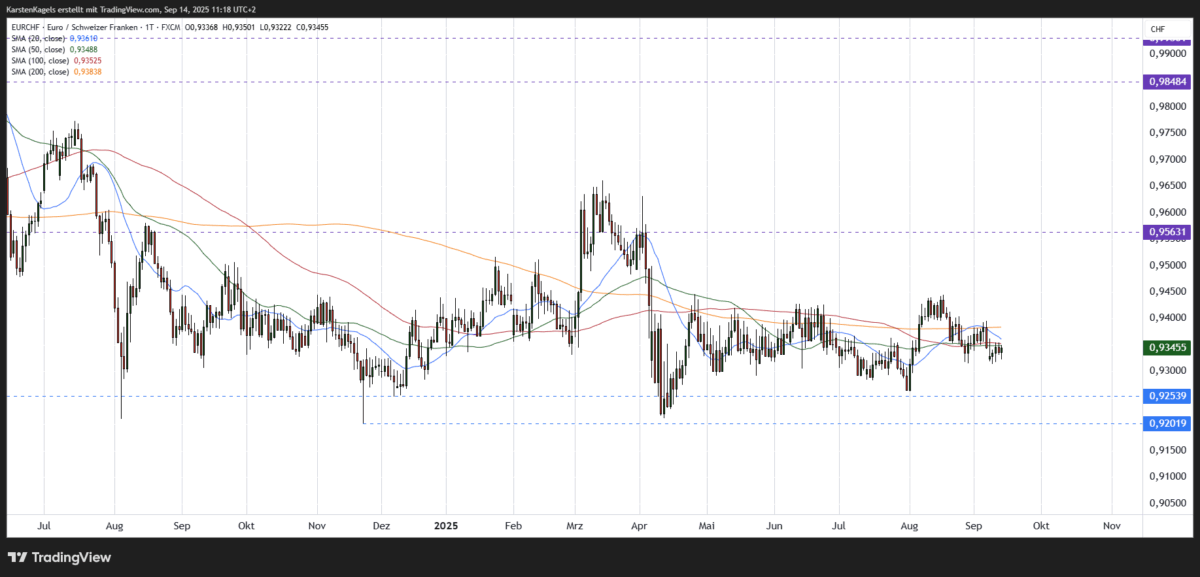Viewport: 1200px width, 577px height.
Task: Click the purple level marker 0,95631
Action: pyautogui.click(x=1166, y=232)
